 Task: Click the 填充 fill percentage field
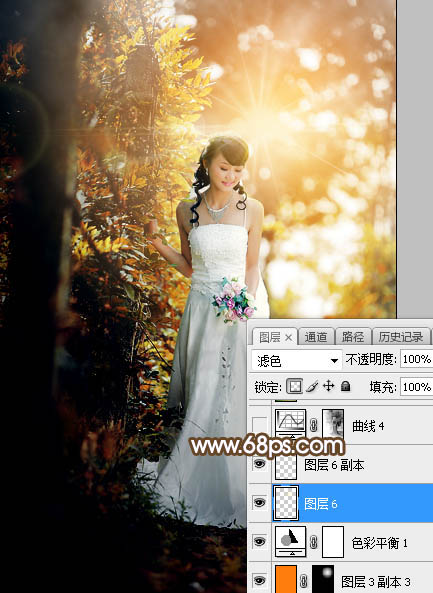click(x=417, y=387)
